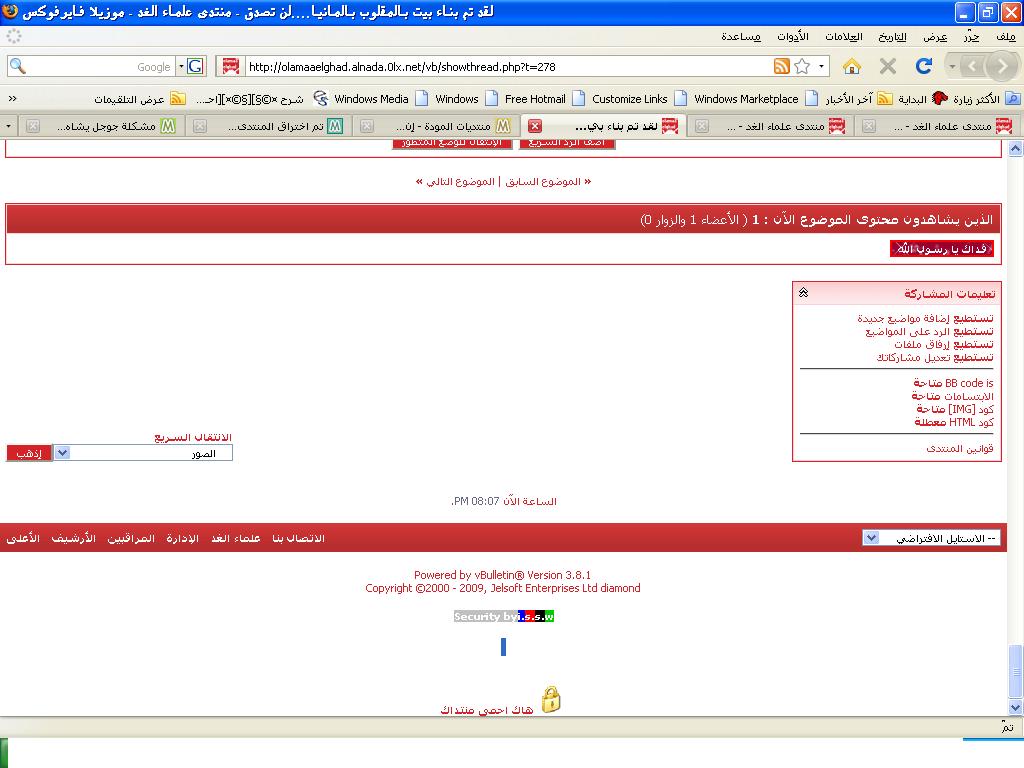
Task: Close the currently active tab
Action: pyautogui.click(x=535, y=126)
